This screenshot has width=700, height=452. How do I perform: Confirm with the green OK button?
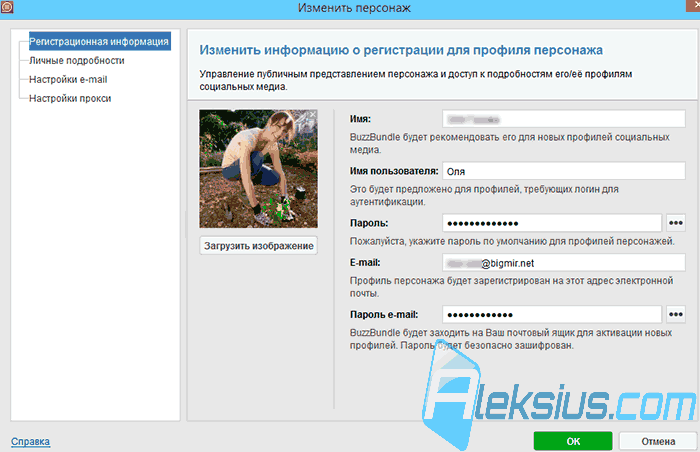coord(573,441)
